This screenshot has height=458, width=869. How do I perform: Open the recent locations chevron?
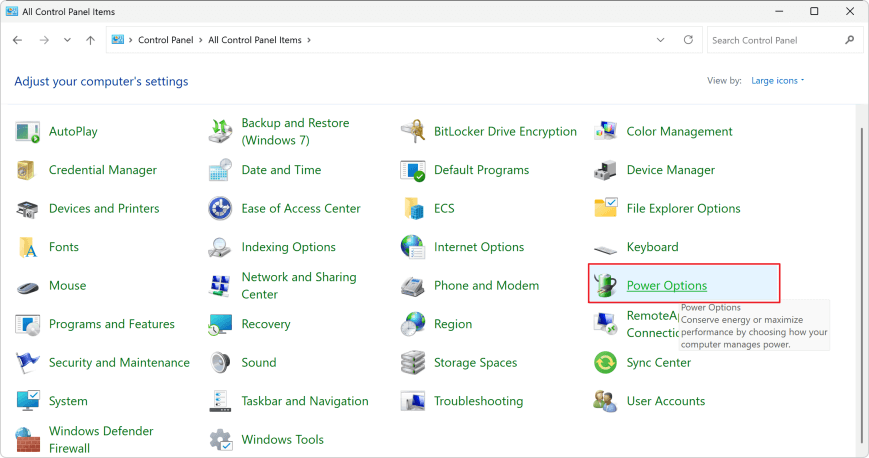(67, 40)
